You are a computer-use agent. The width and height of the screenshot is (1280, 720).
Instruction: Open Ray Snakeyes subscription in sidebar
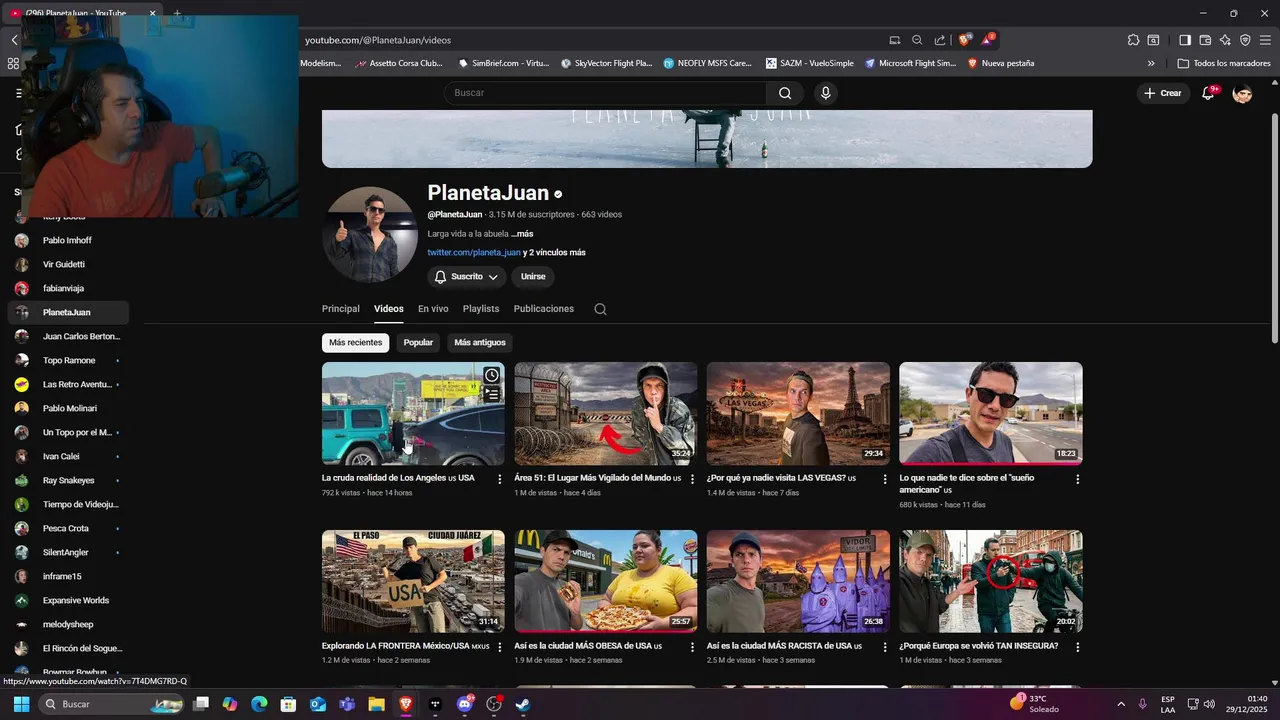tap(68, 480)
